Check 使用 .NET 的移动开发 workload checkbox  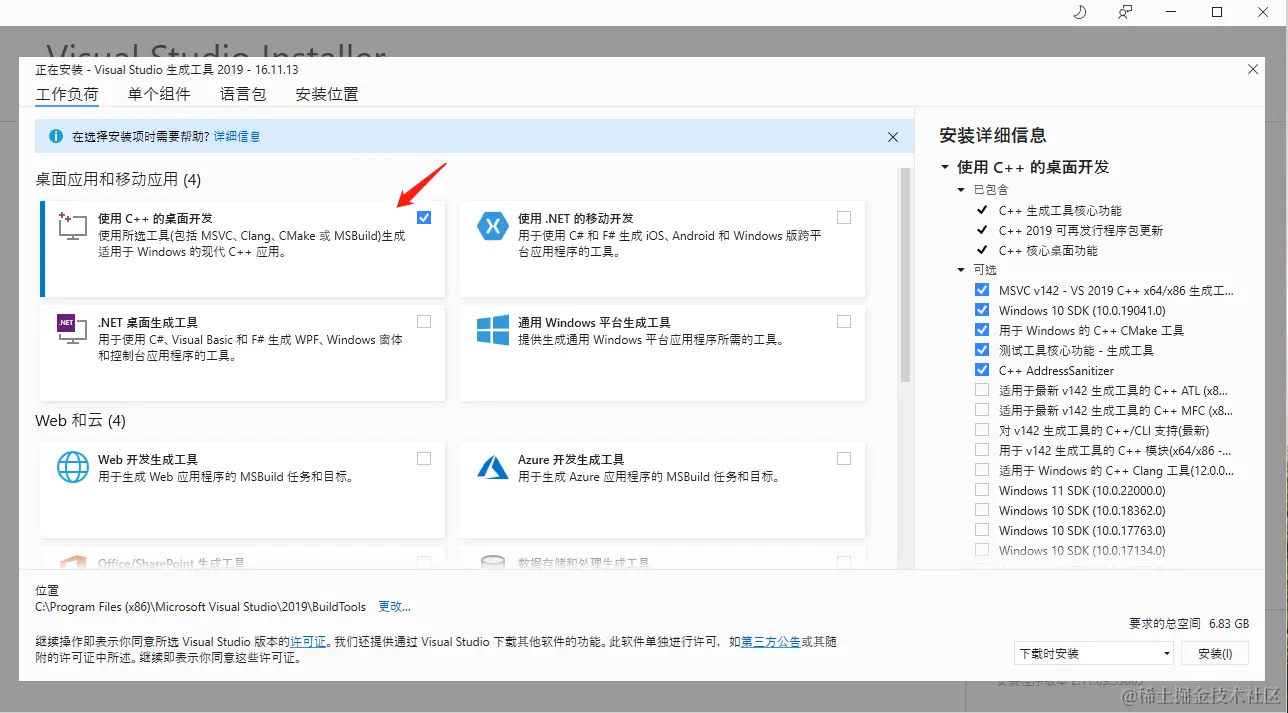844,218
